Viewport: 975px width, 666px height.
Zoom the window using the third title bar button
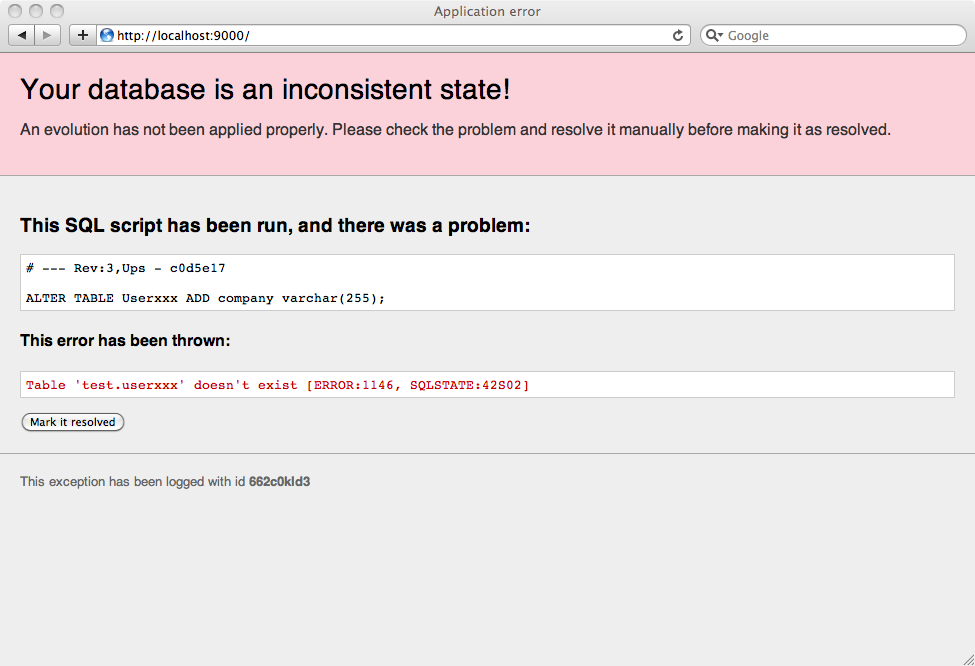coord(57,11)
